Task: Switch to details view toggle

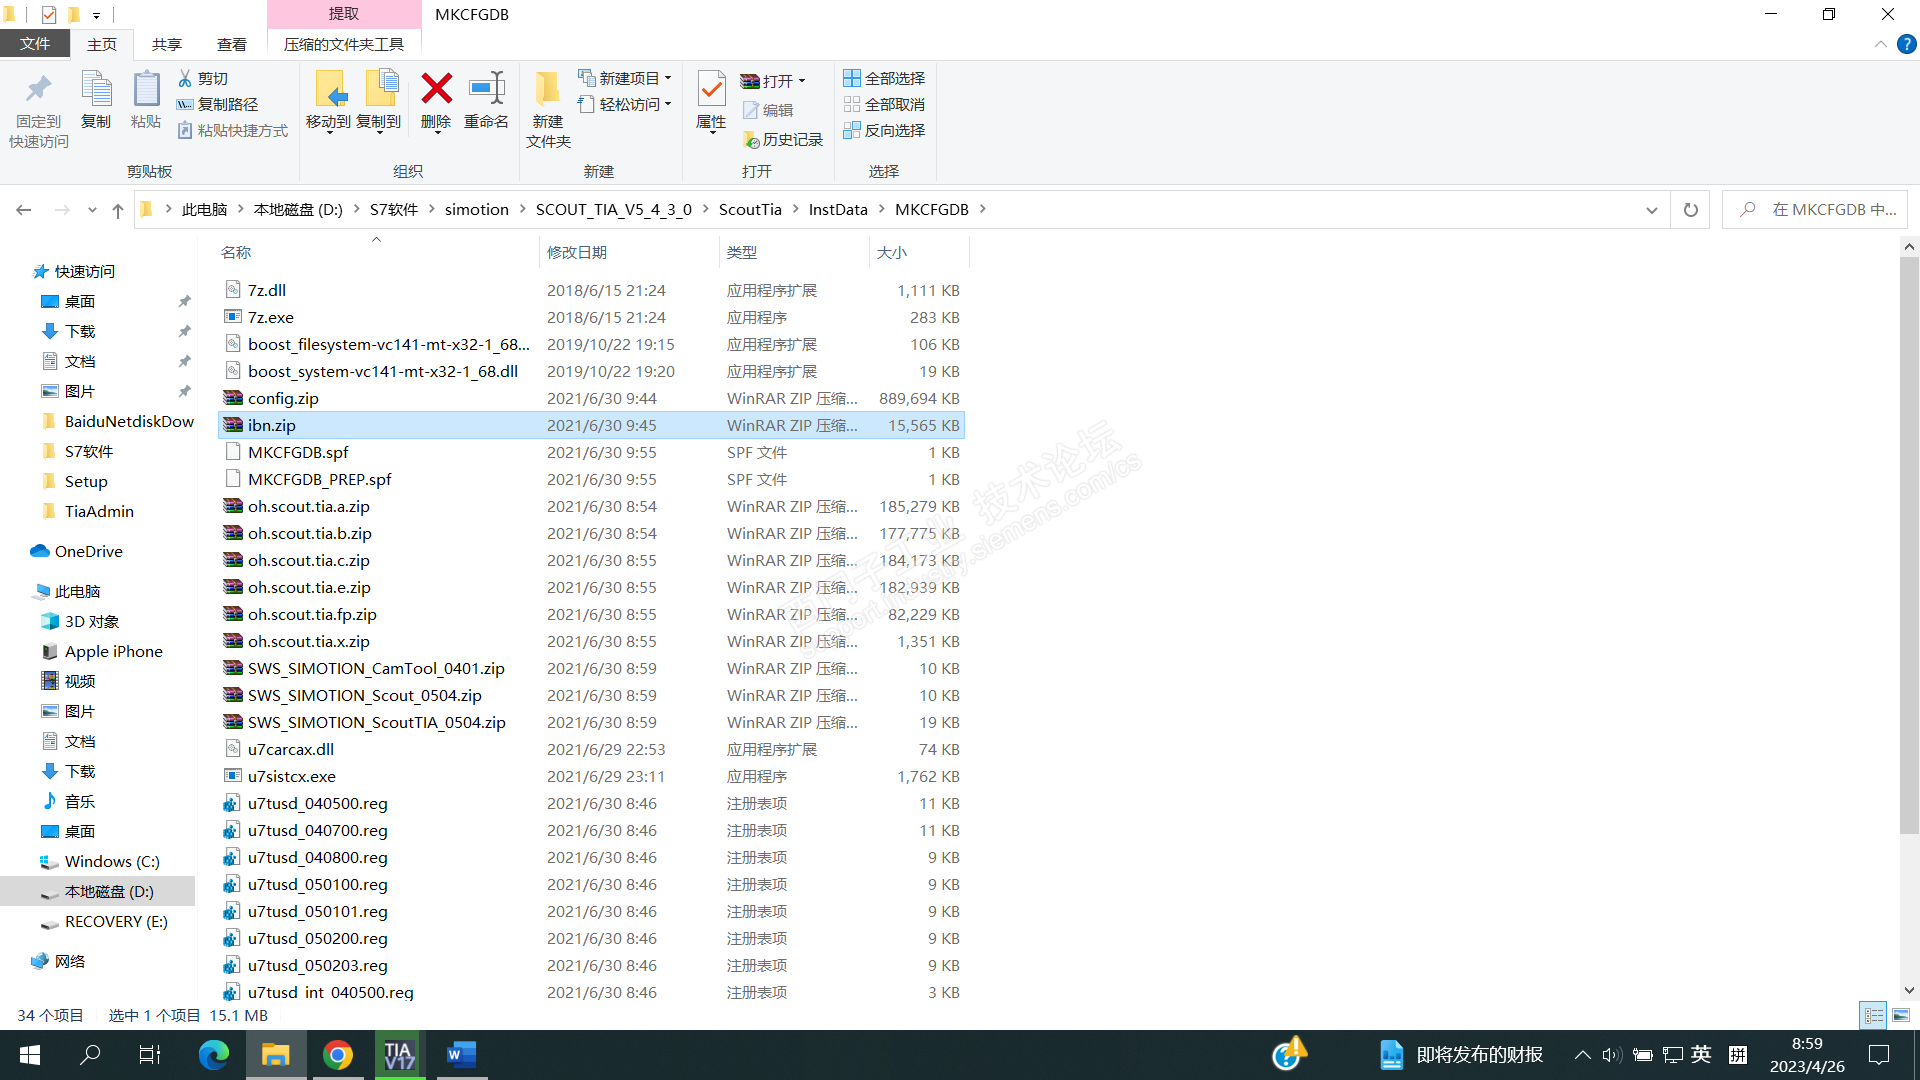Action: coord(1873,1015)
